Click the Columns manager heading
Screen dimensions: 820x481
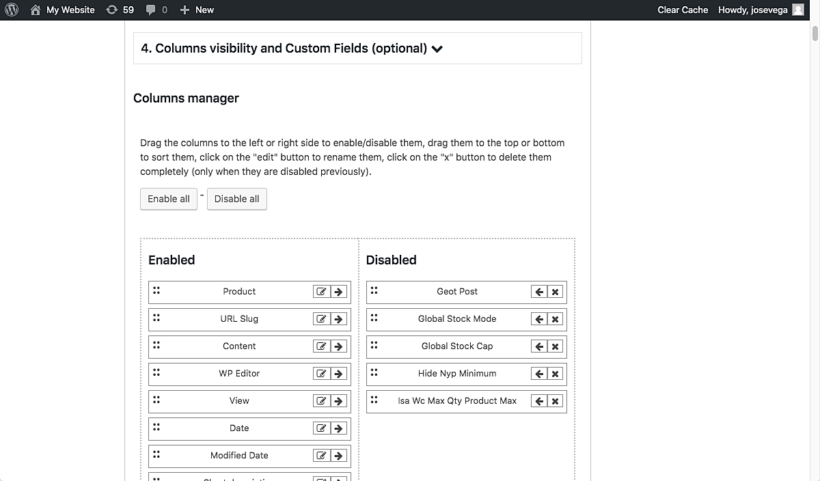pyautogui.click(x=186, y=98)
